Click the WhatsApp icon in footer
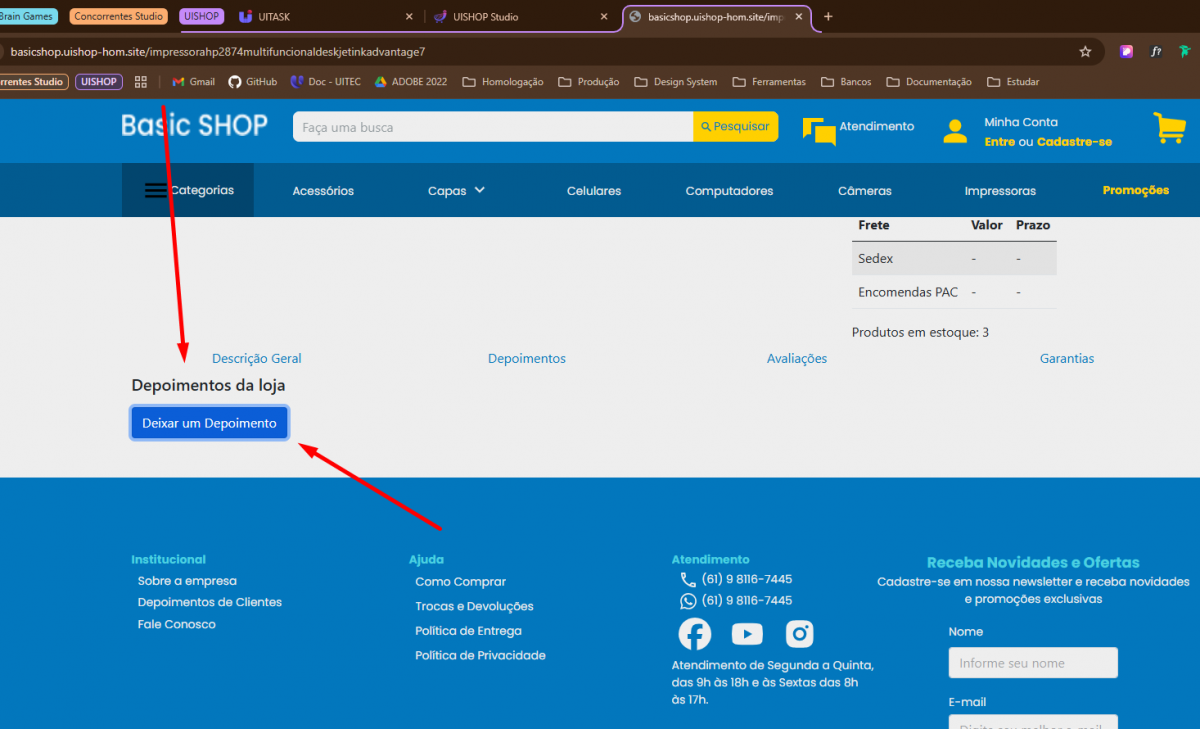 (688, 601)
